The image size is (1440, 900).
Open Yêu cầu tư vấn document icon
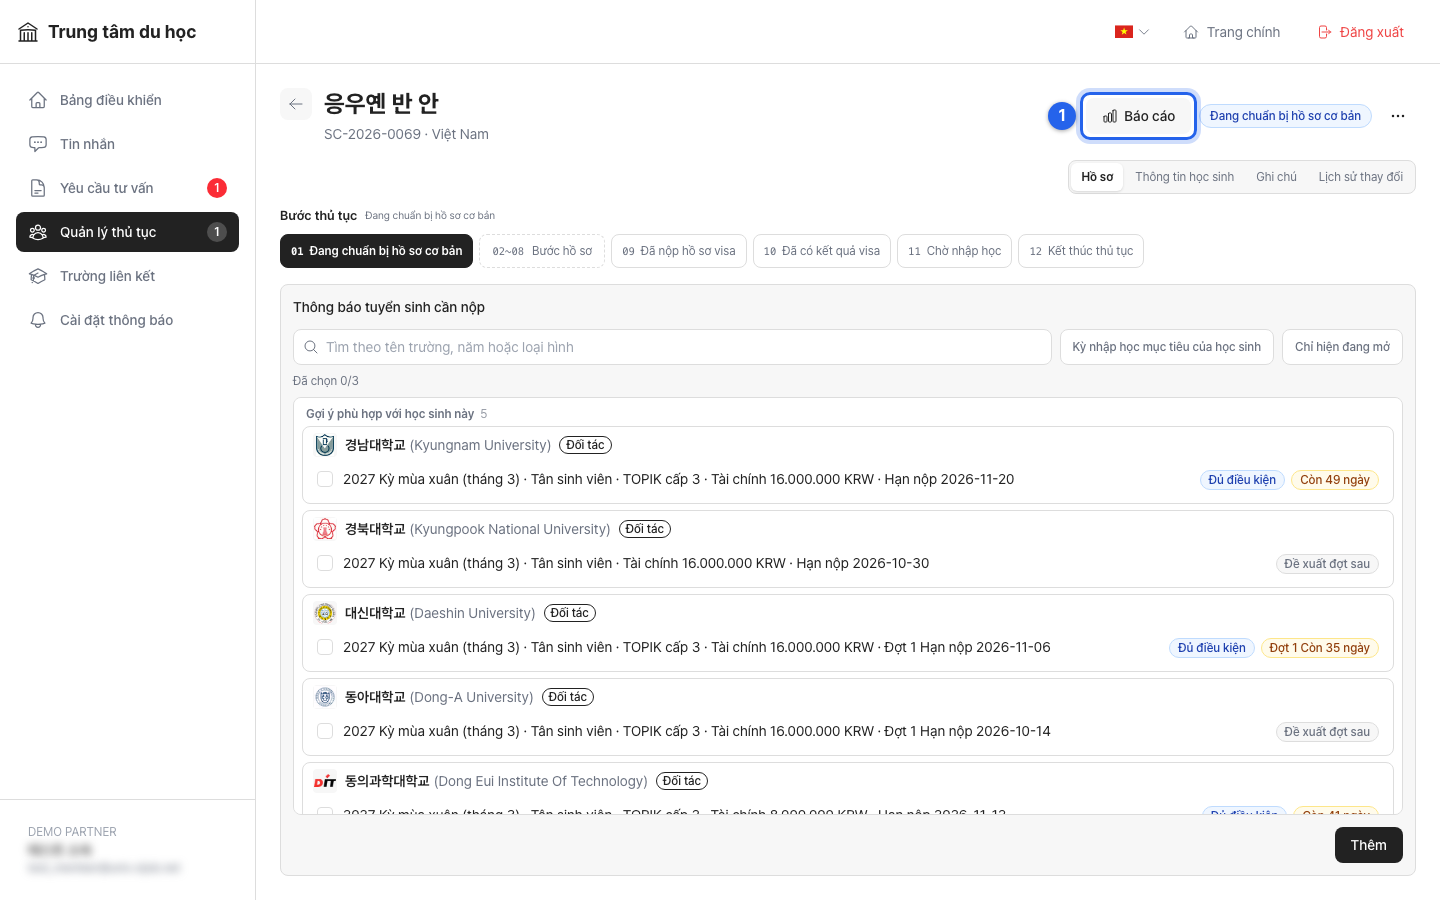point(38,188)
